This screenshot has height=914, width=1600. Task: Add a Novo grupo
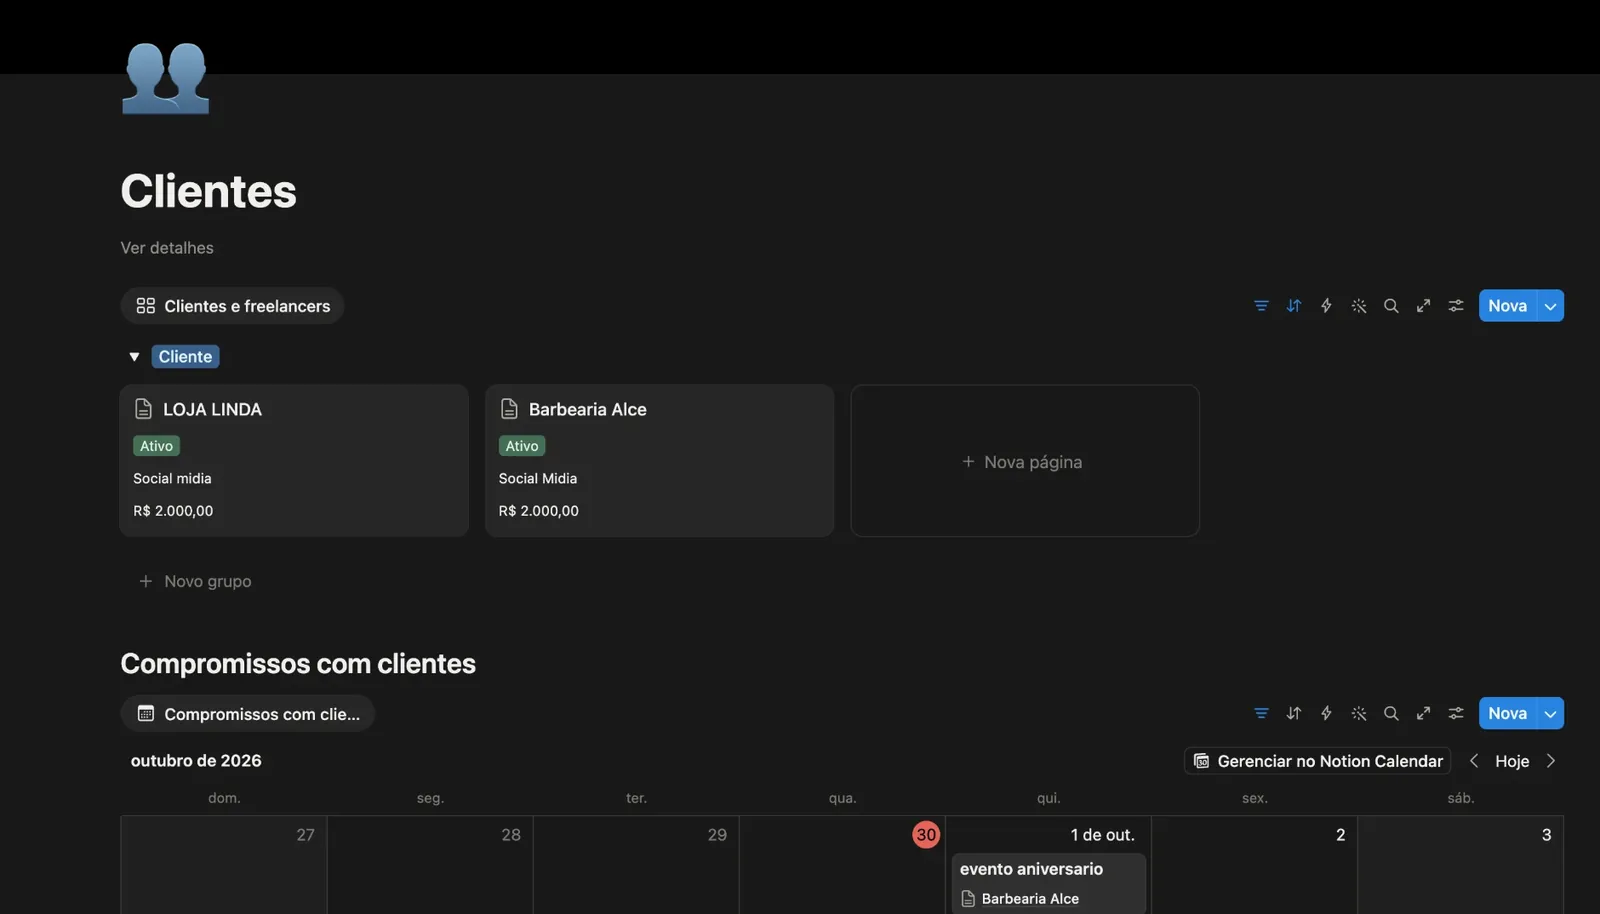(195, 581)
